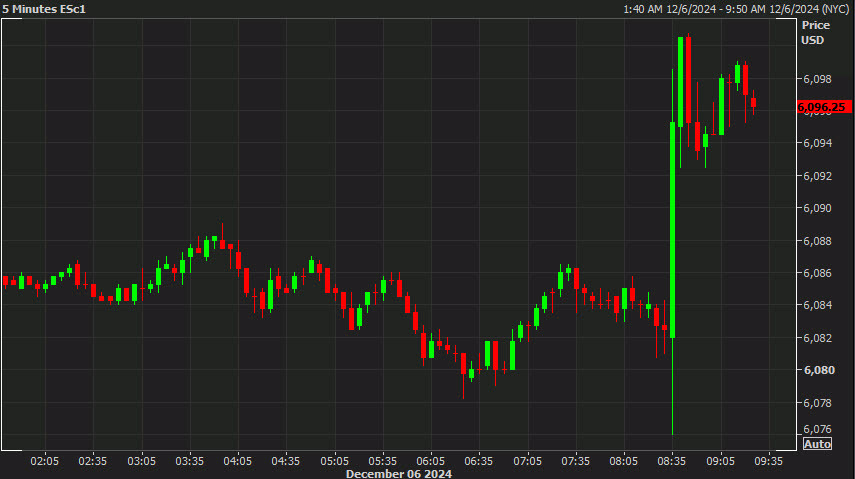Click the 05:35 time axis label

(382, 461)
